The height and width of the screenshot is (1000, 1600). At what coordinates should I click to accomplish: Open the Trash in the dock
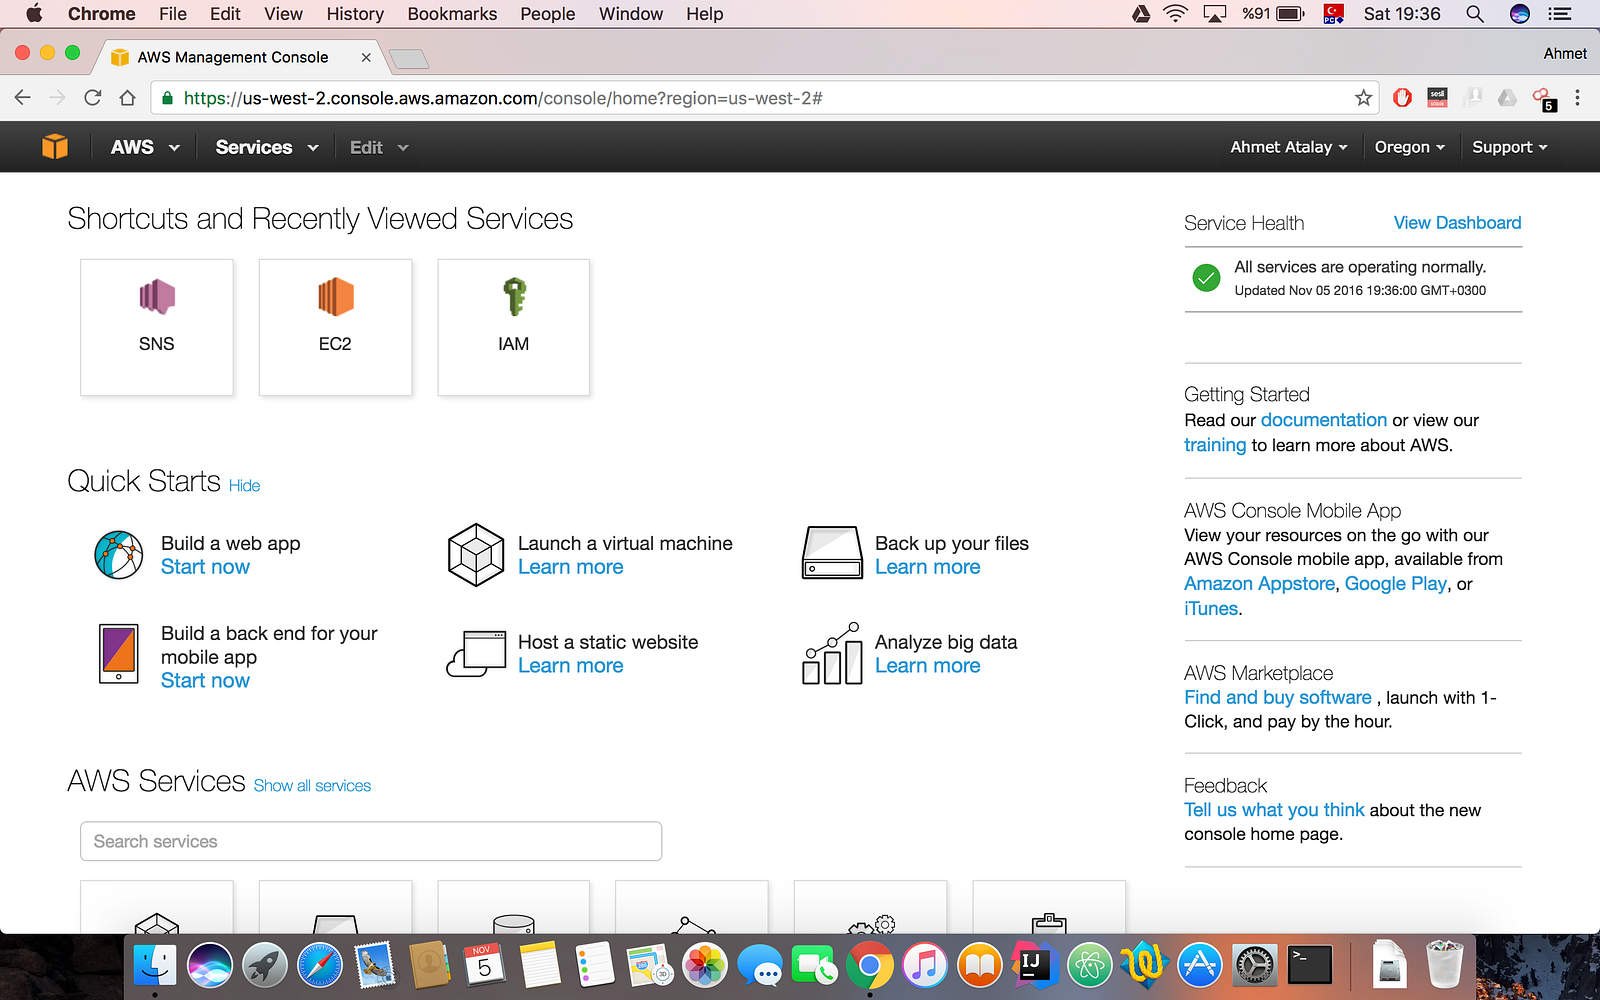[x=1445, y=966]
